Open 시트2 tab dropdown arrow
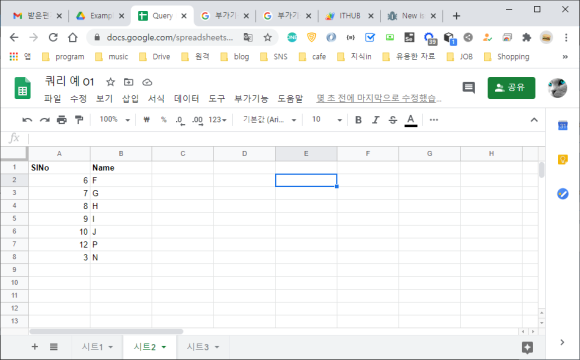This screenshot has height=360, width=580. click(164, 347)
